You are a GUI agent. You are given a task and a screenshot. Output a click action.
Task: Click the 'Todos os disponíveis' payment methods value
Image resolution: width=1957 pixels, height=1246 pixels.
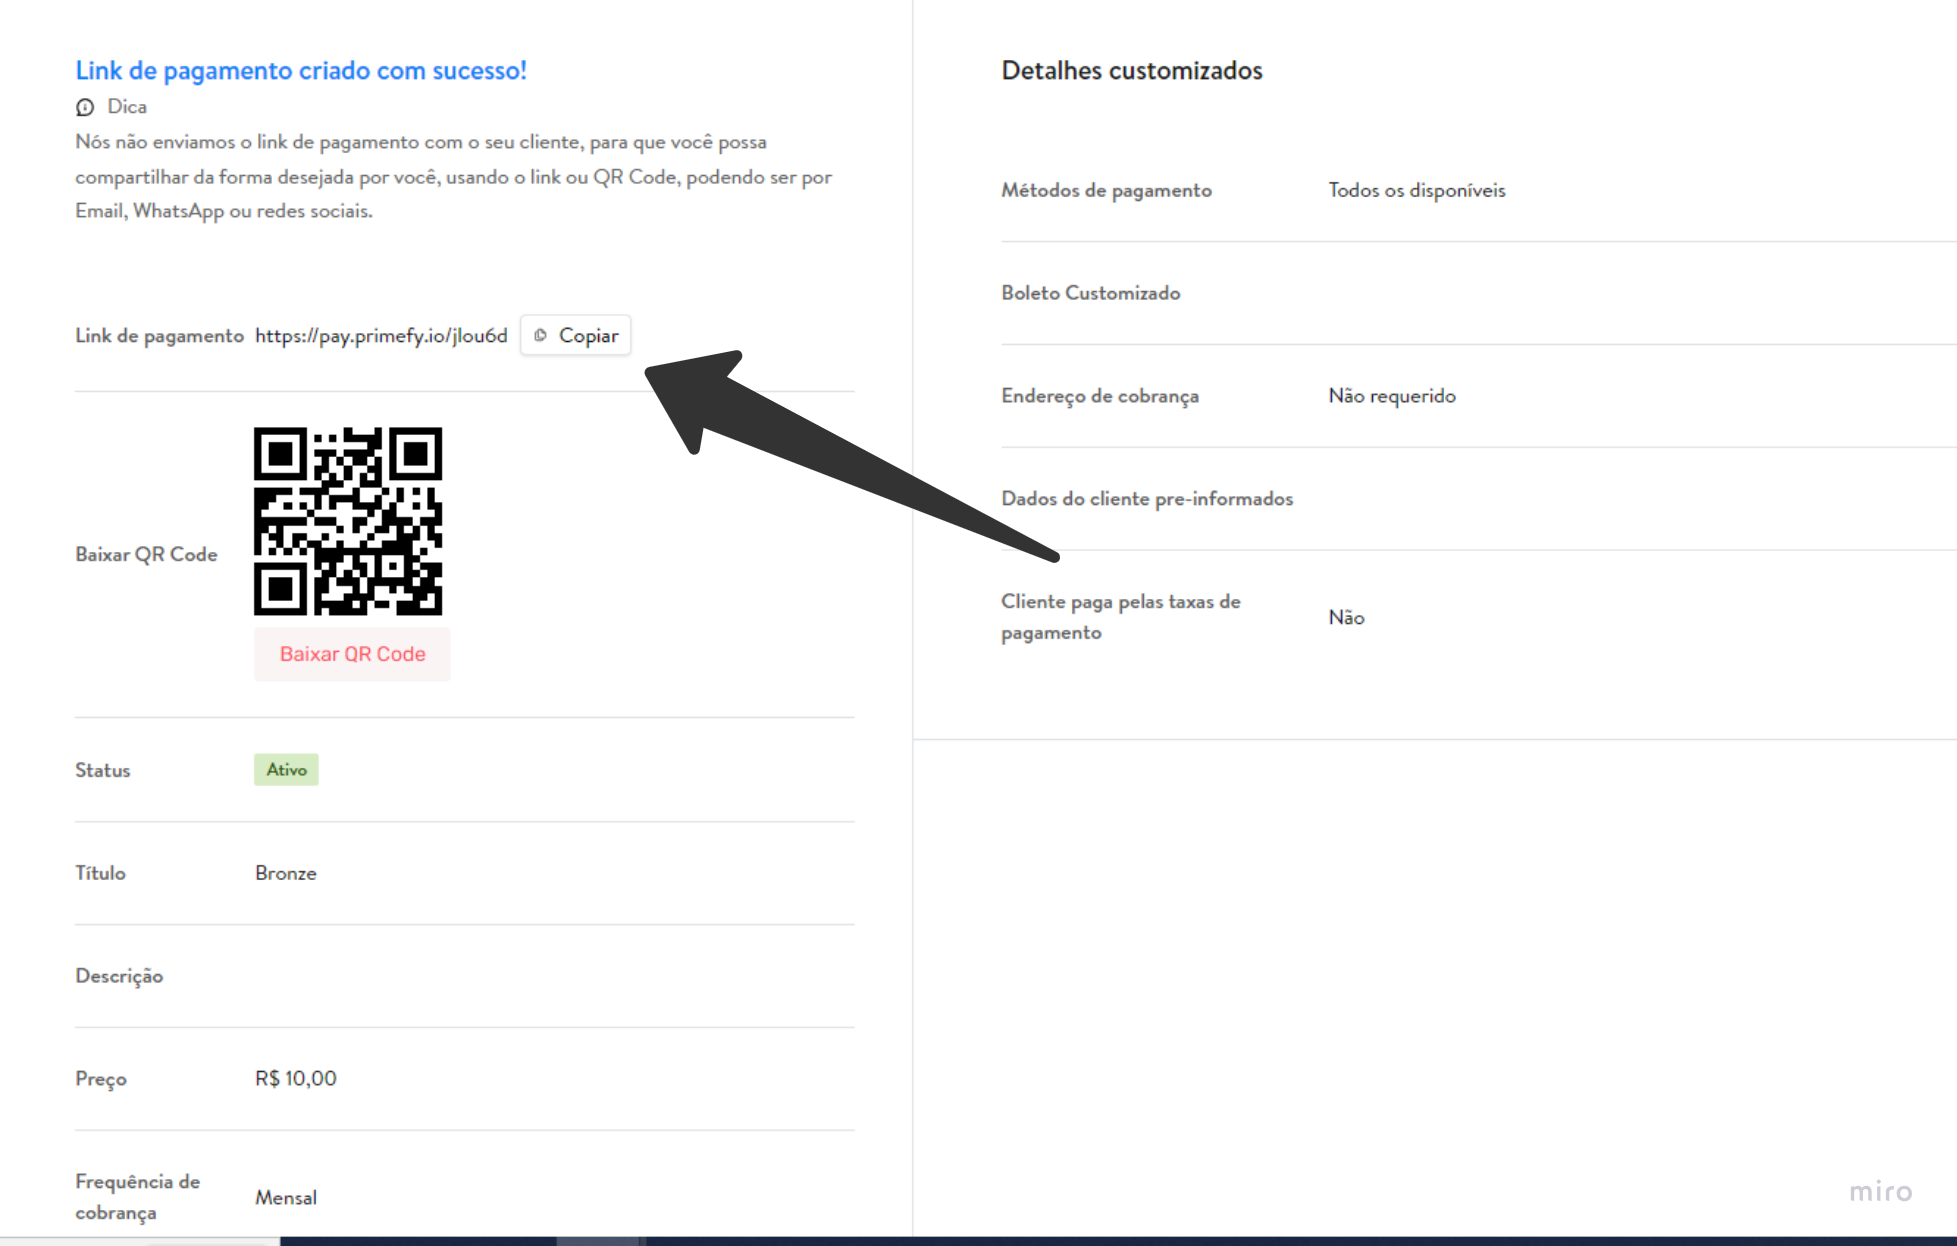(1417, 190)
